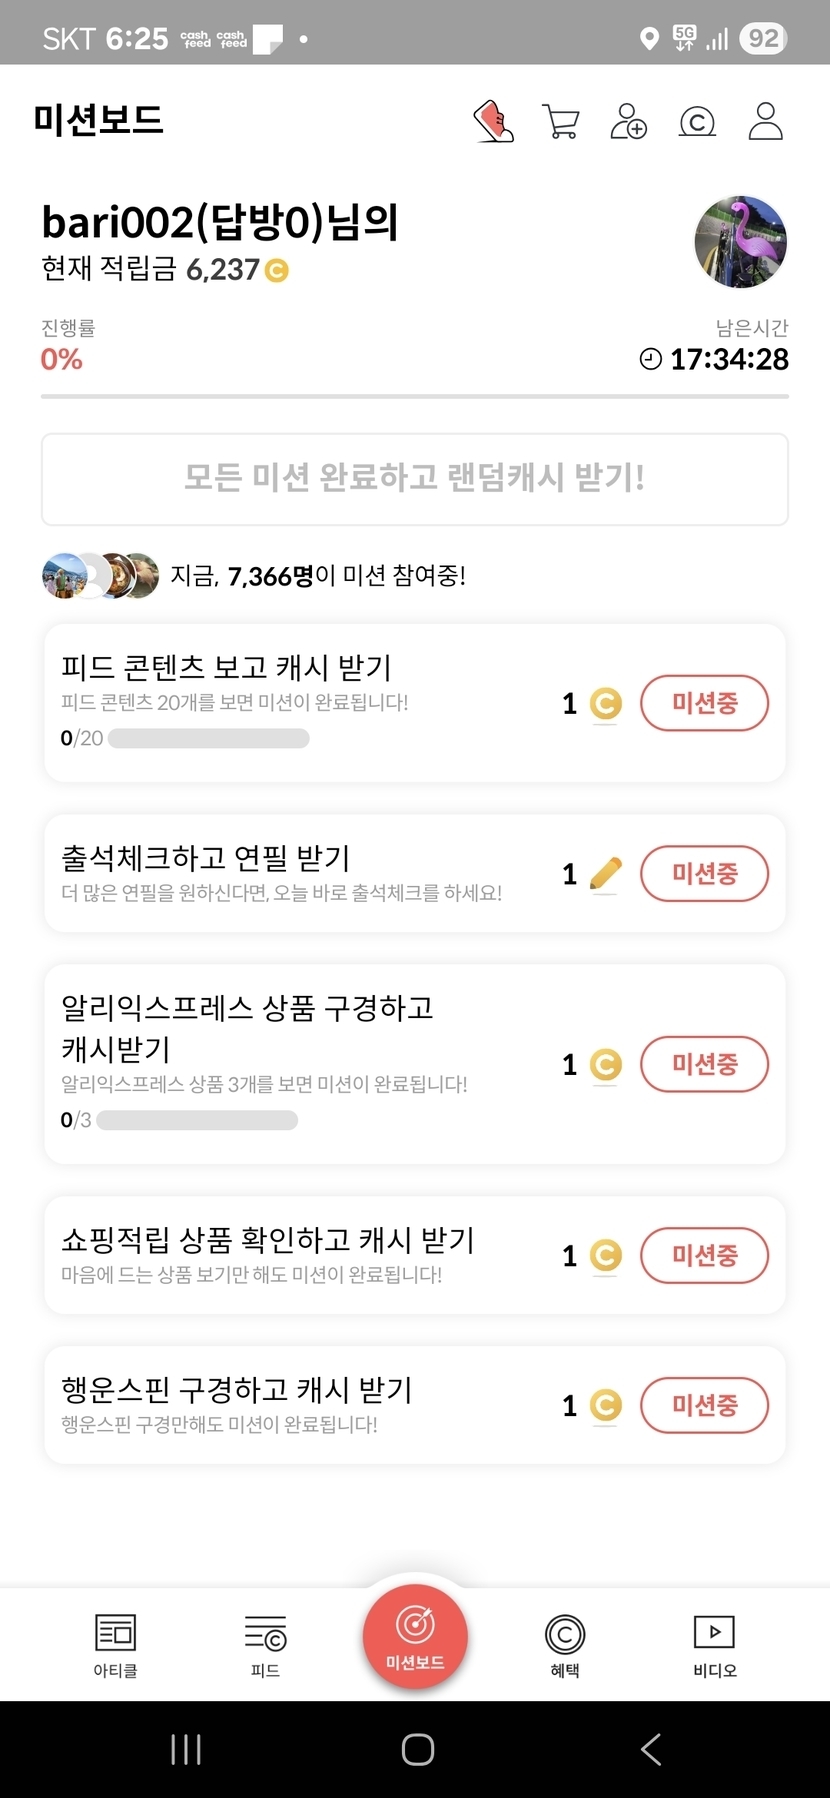Tap the overall mission progress bar
The width and height of the screenshot is (830, 1798).
(415, 397)
